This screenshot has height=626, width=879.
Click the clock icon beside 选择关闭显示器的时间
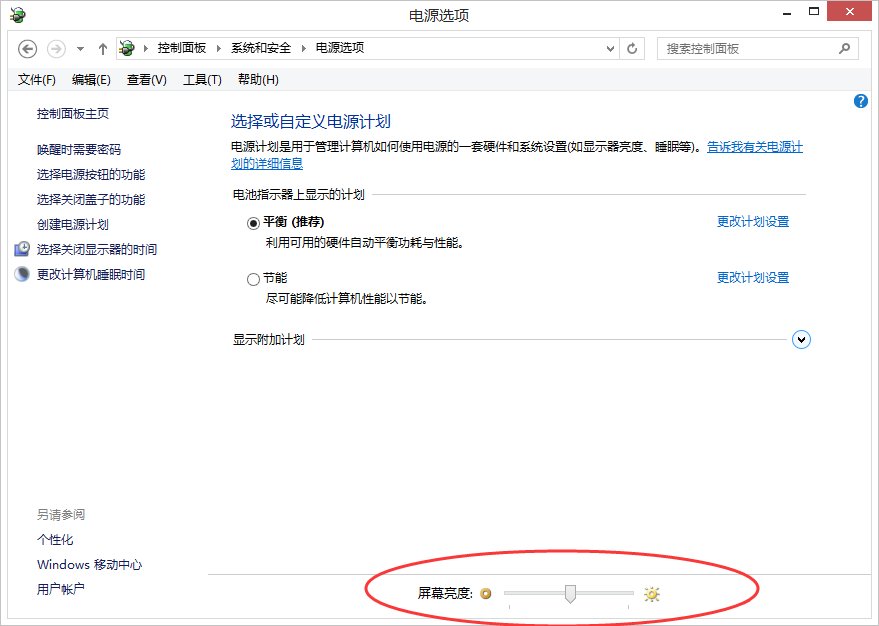click(x=23, y=249)
